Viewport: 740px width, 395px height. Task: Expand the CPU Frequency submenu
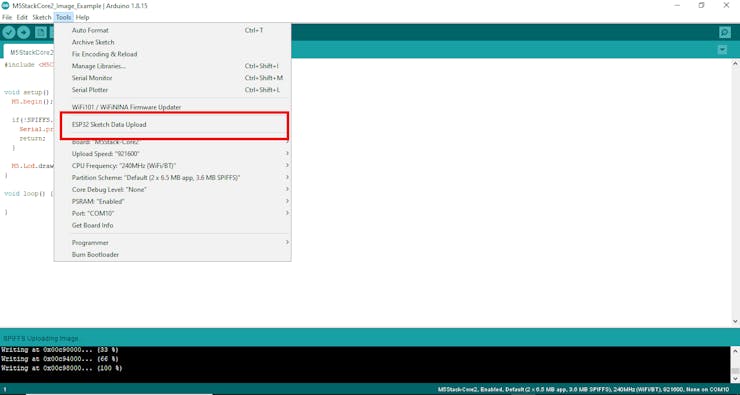point(173,166)
